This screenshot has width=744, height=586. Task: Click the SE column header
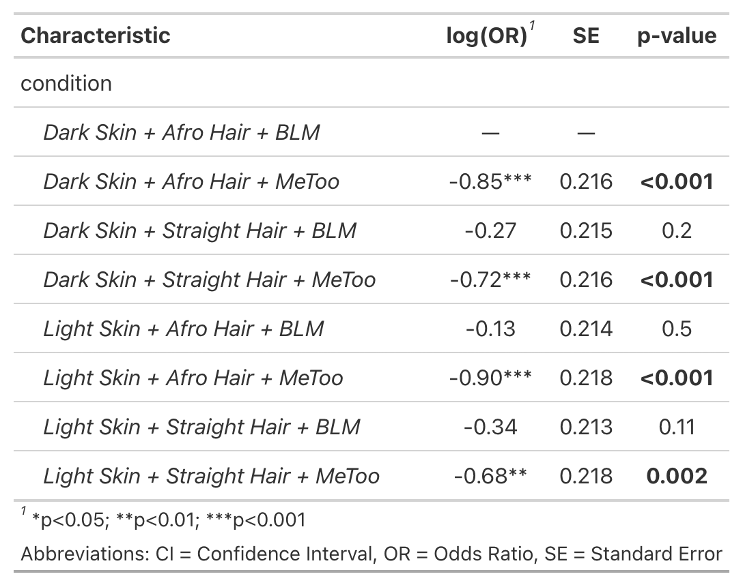(586, 36)
